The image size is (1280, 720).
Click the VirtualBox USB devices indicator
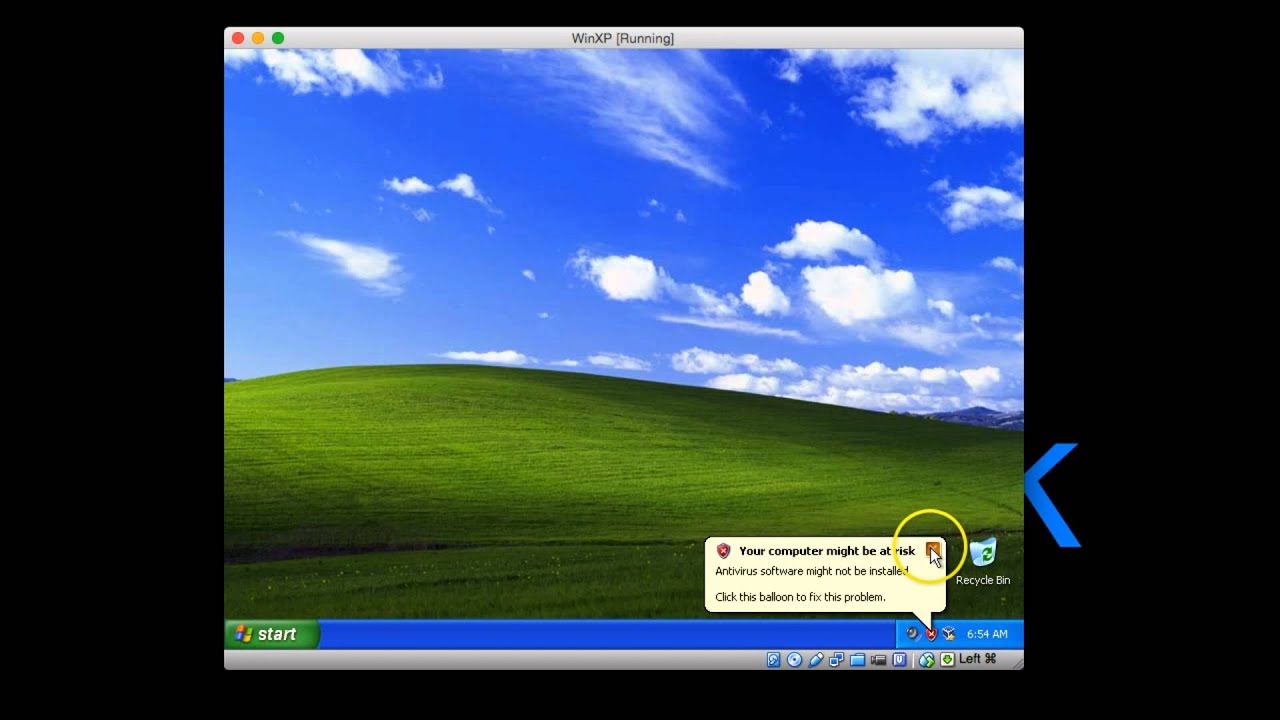(x=816, y=659)
